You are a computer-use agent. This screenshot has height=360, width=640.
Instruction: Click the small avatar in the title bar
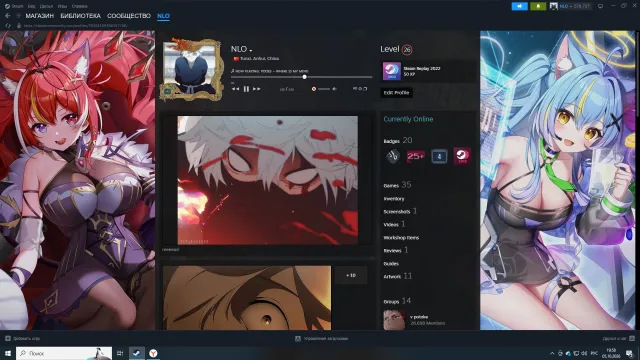click(x=554, y=6)
